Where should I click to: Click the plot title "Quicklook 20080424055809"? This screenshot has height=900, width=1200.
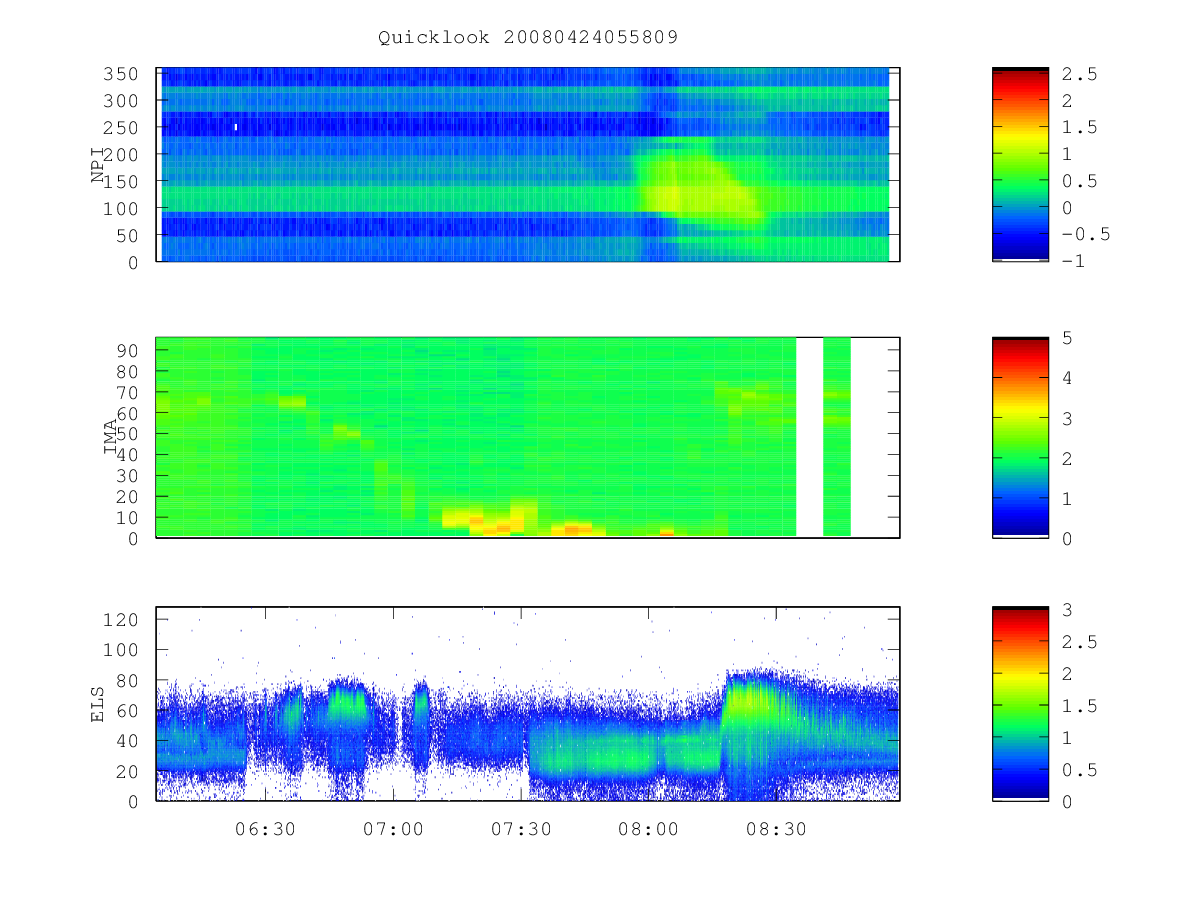point(528,38)
